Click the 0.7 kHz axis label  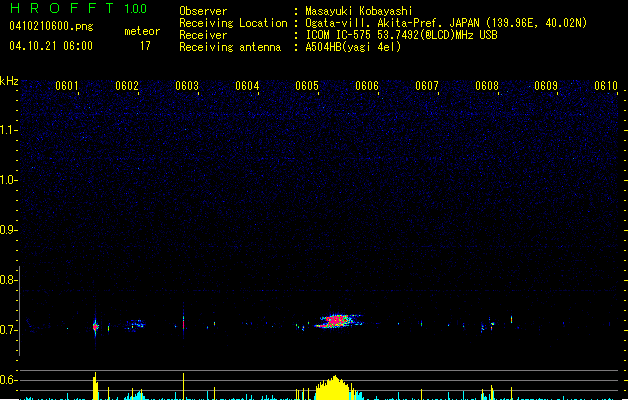tap(8, 330)
